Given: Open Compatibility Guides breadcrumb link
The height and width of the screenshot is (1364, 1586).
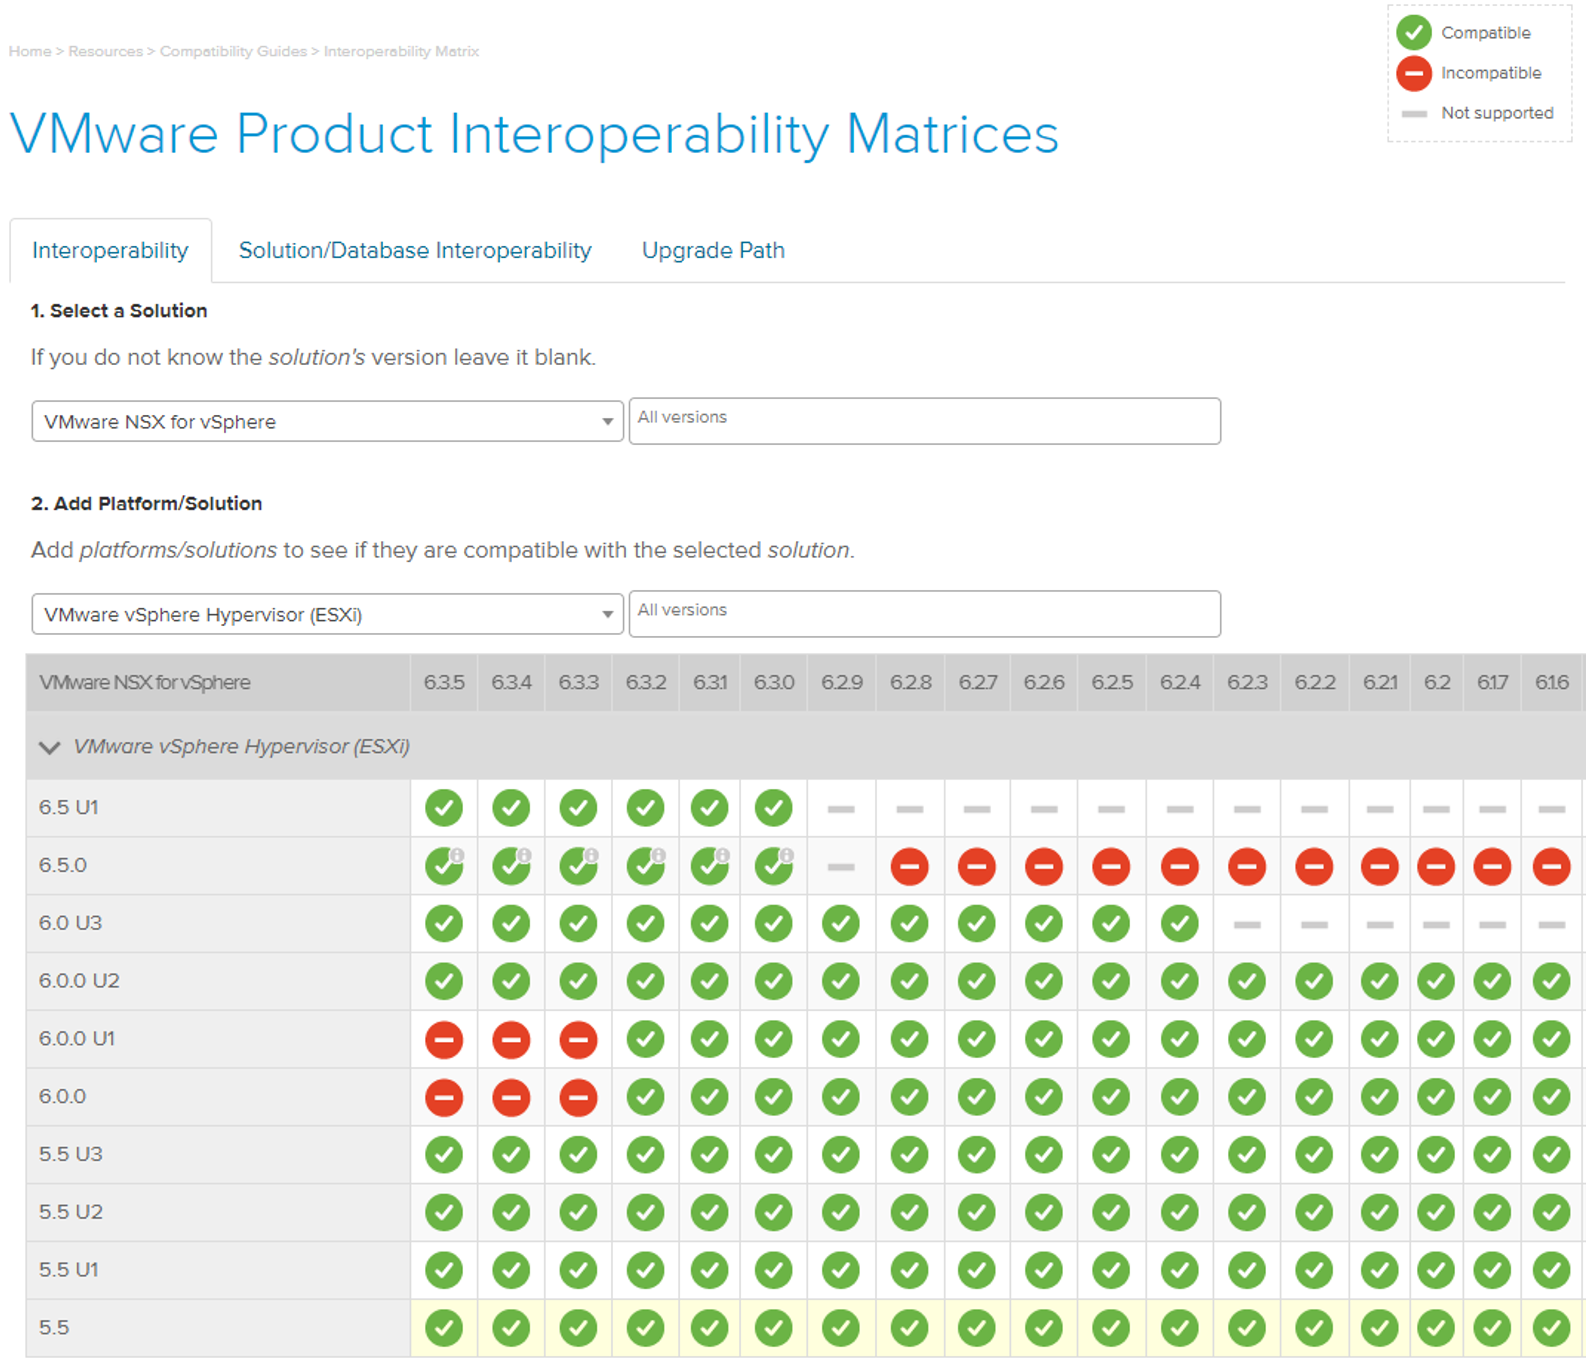Looking at the screenshot, I should pos(233,51).
